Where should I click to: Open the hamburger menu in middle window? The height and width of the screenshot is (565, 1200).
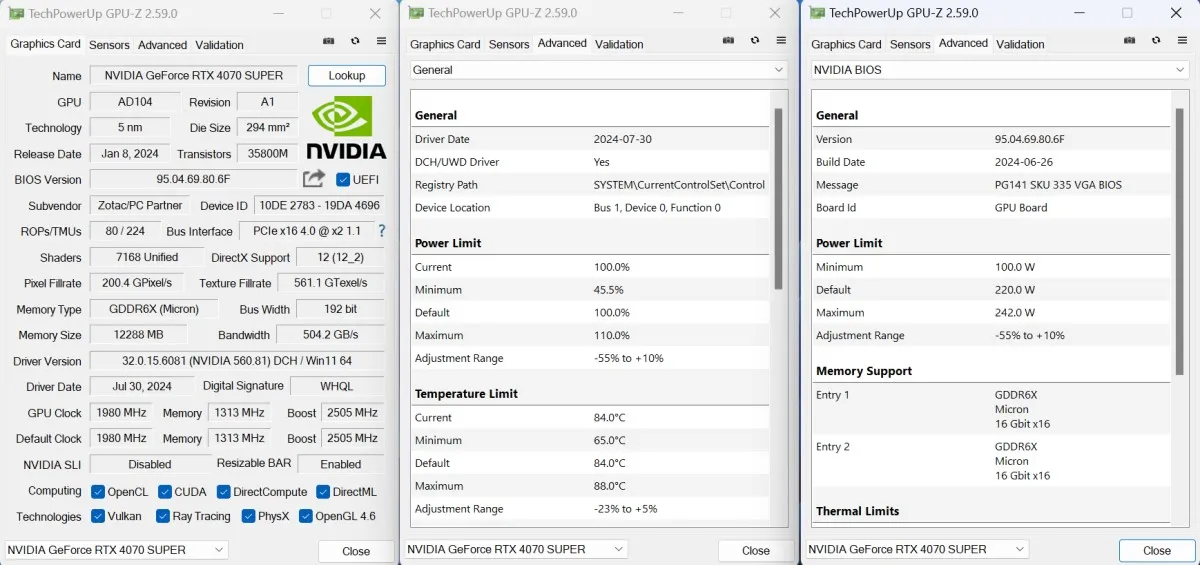(x=780, y=41)
